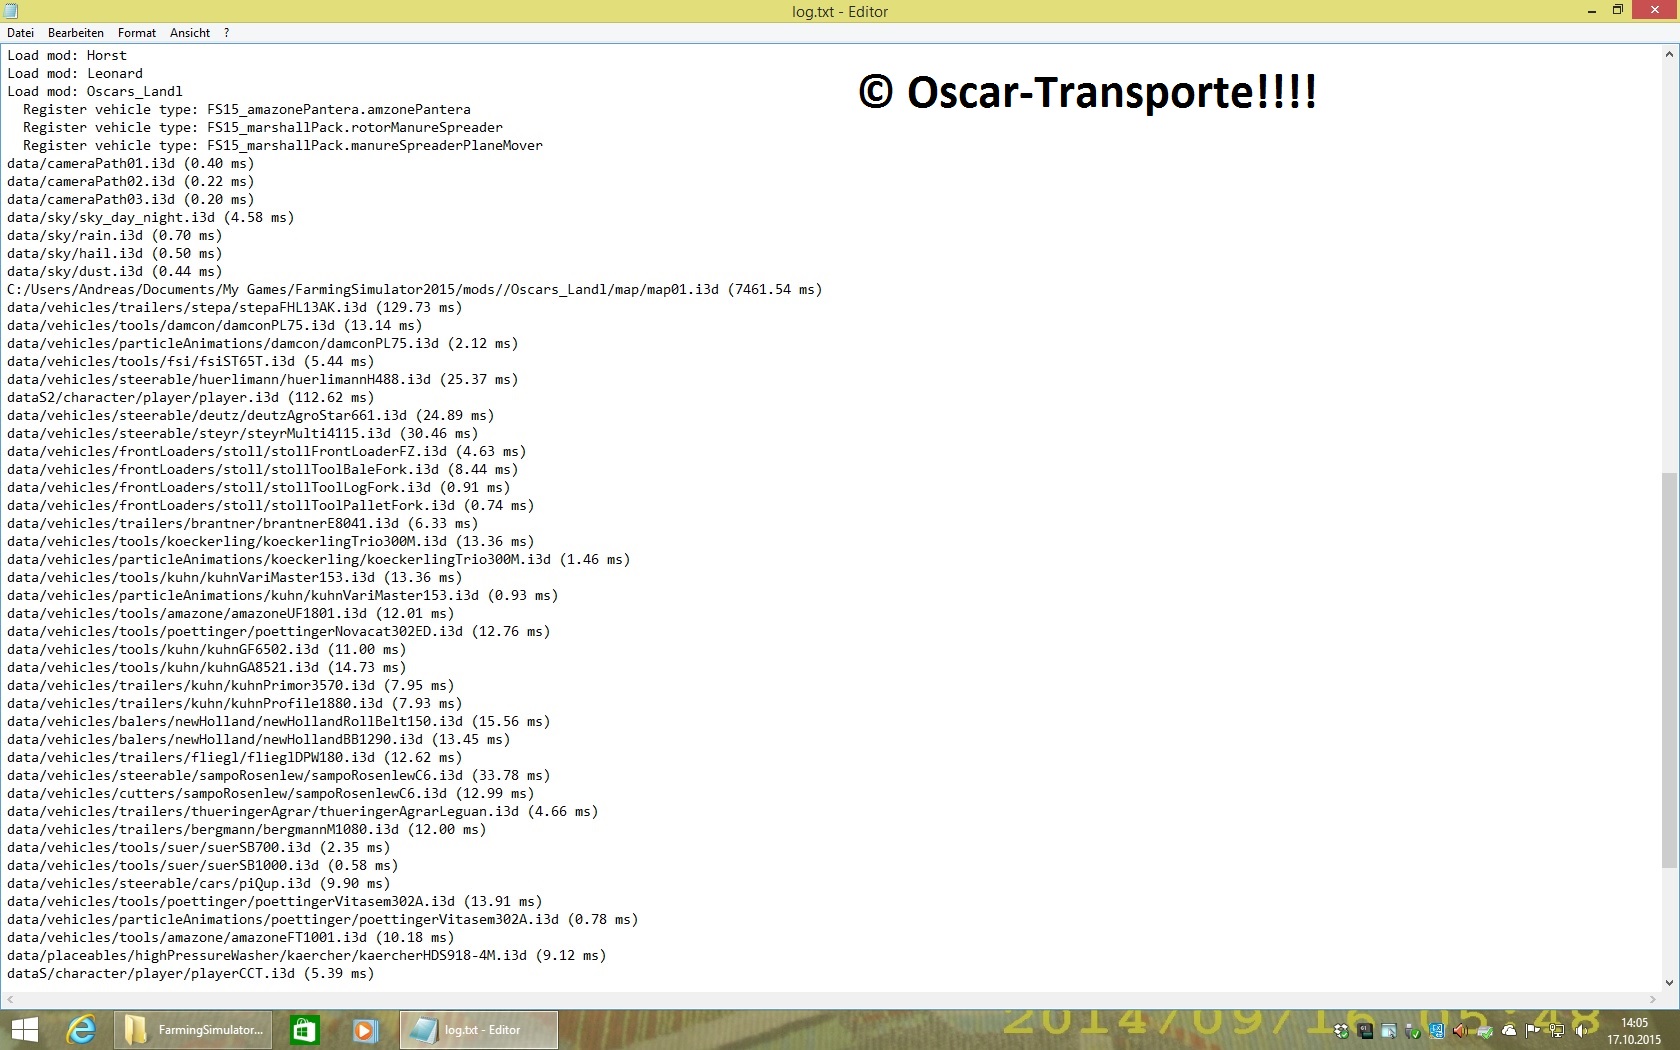Screen dimensions: 1680x1050
Task: Click the data/cameraPath01.i3d line
Action: [x=131, y=164]
